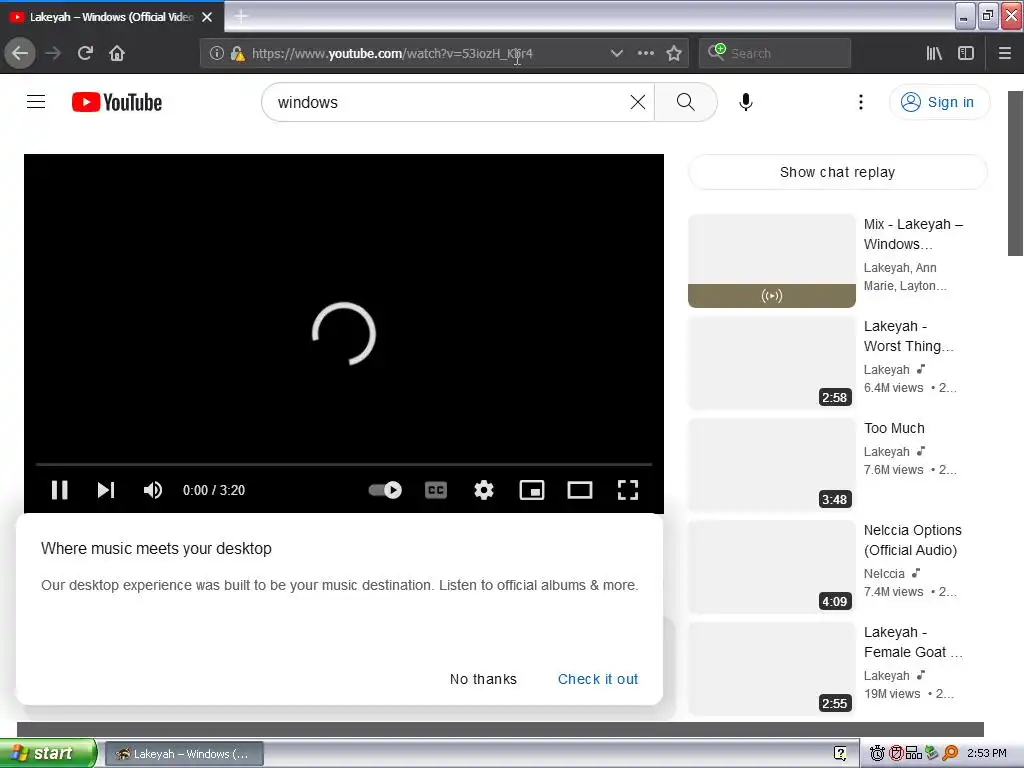This screenshot has width=1024, height=768.
Task: Mute the video volume speaker icon
Action: (x=153, y=490)
